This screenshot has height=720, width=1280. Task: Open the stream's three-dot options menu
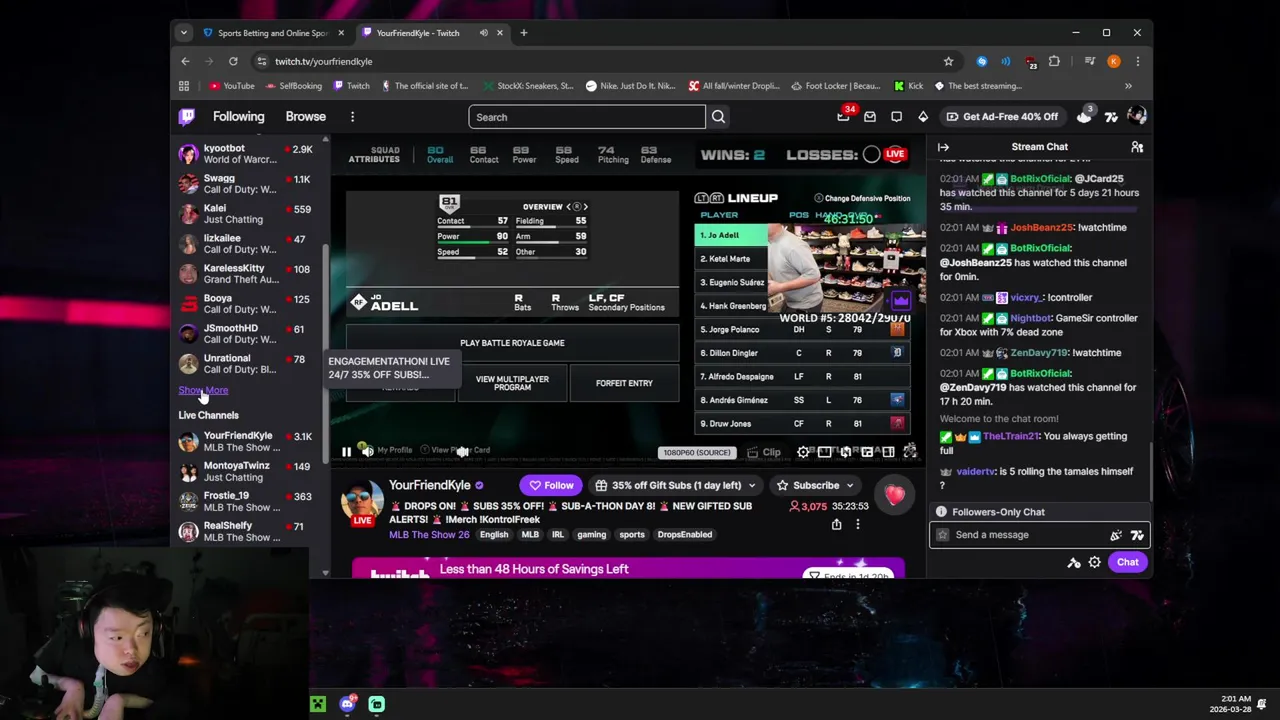point(857,524)
